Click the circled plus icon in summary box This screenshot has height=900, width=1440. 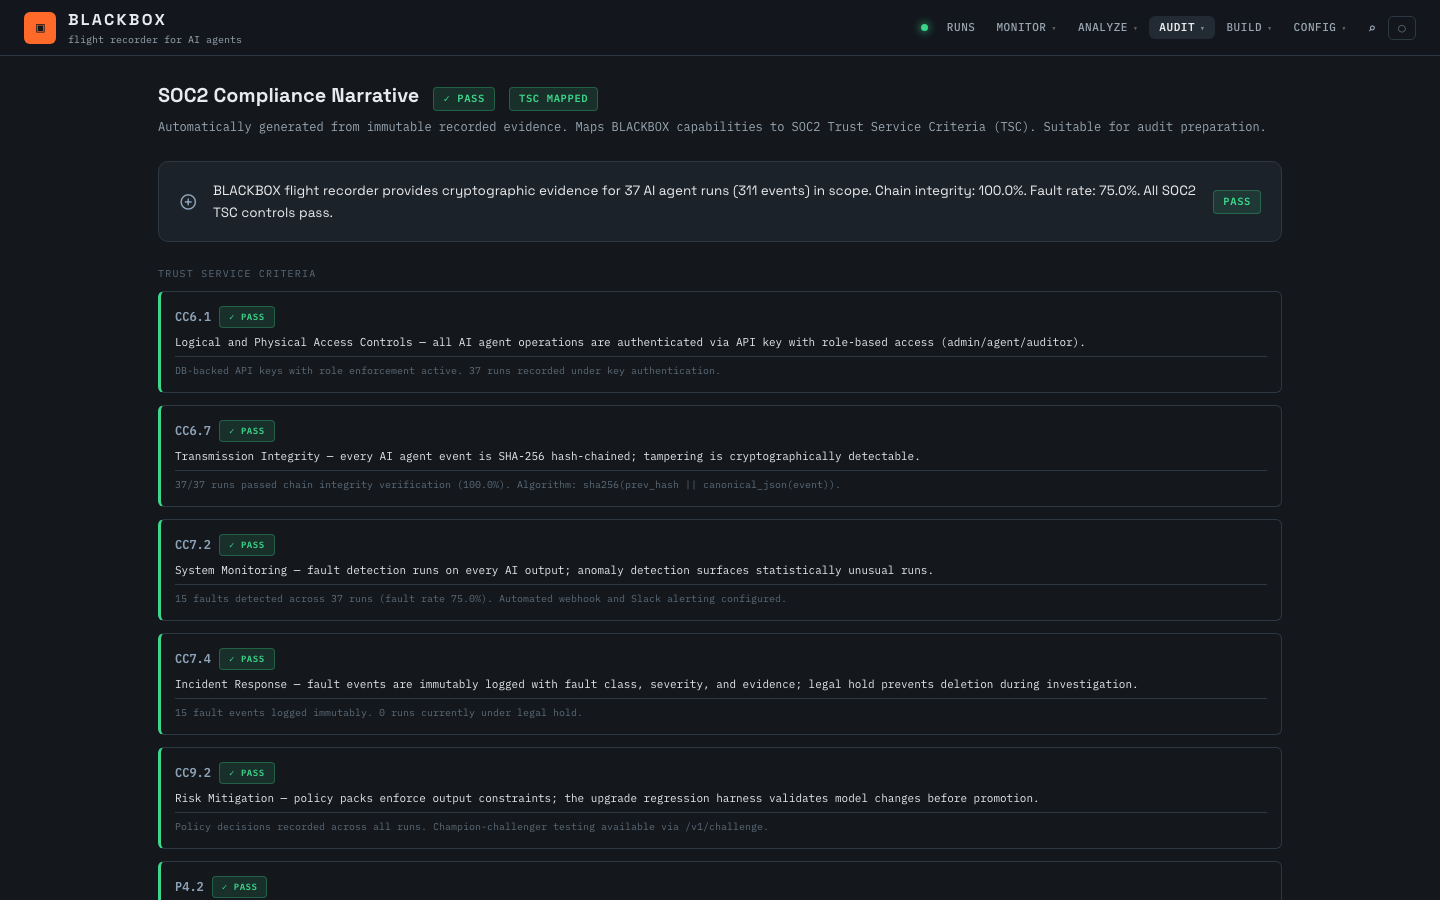[188, 202]
